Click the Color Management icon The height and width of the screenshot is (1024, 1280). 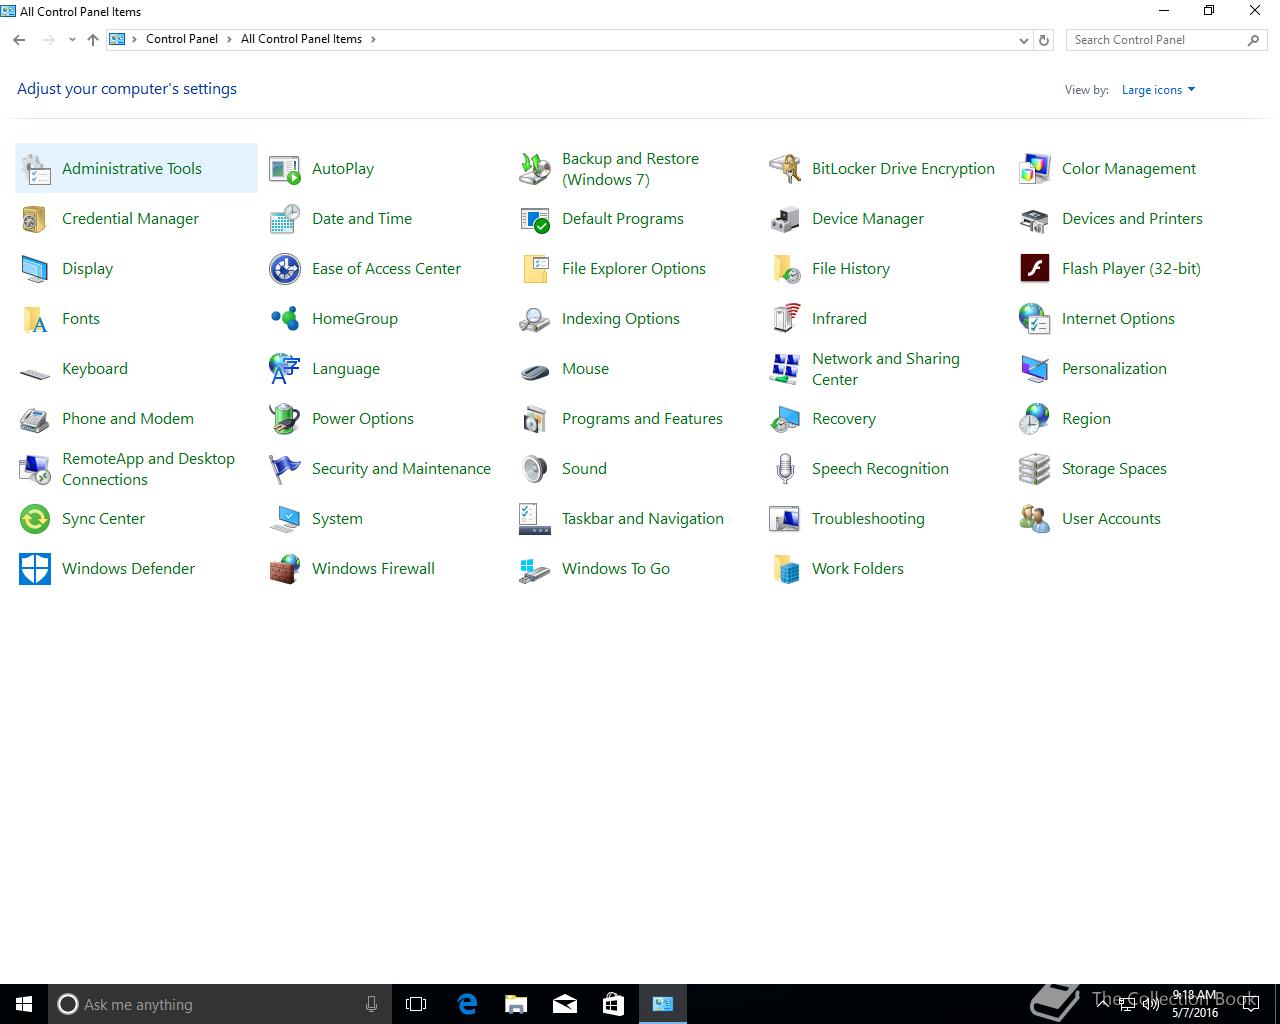(1034, 169)
